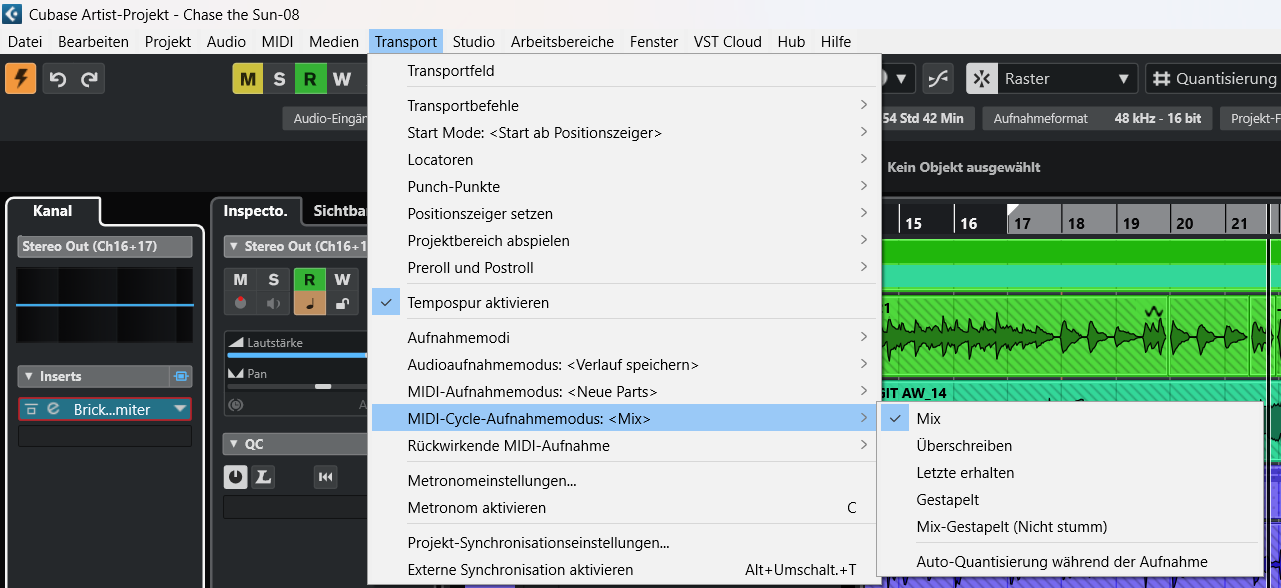1281x588 pixels.
Task: Expand Punch-Punkte submenu
Action: (x=624, y=186)
